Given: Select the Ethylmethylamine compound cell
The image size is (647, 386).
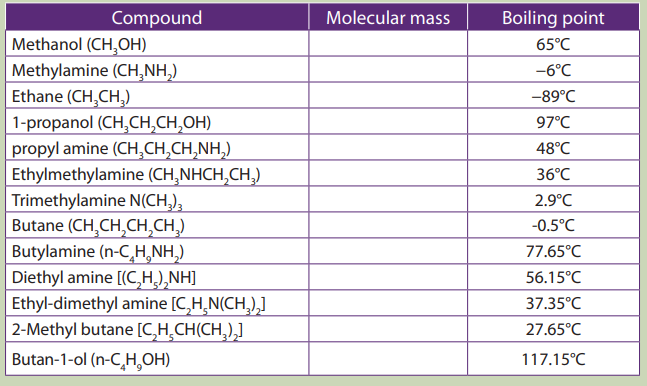Looking at the screenshot, I should click(x=157, y=173).
